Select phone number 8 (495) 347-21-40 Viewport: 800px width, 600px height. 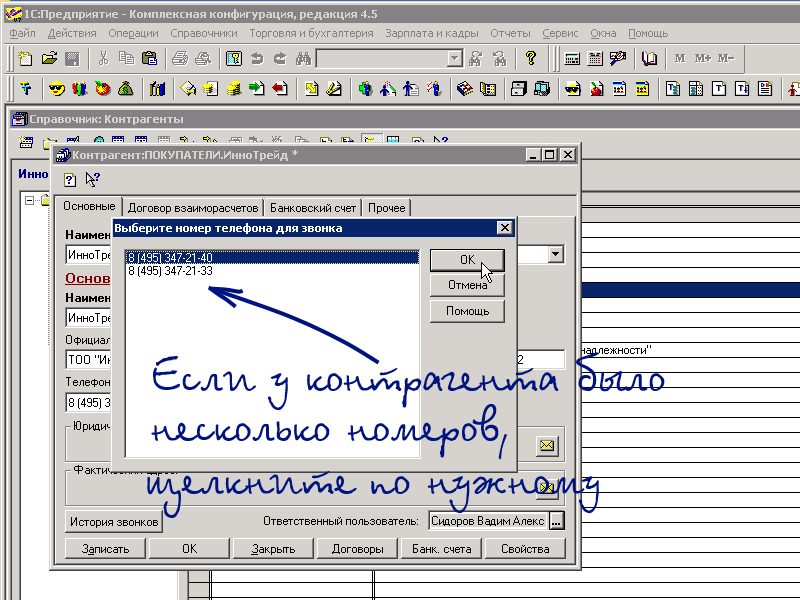click(x=272, y=258)
